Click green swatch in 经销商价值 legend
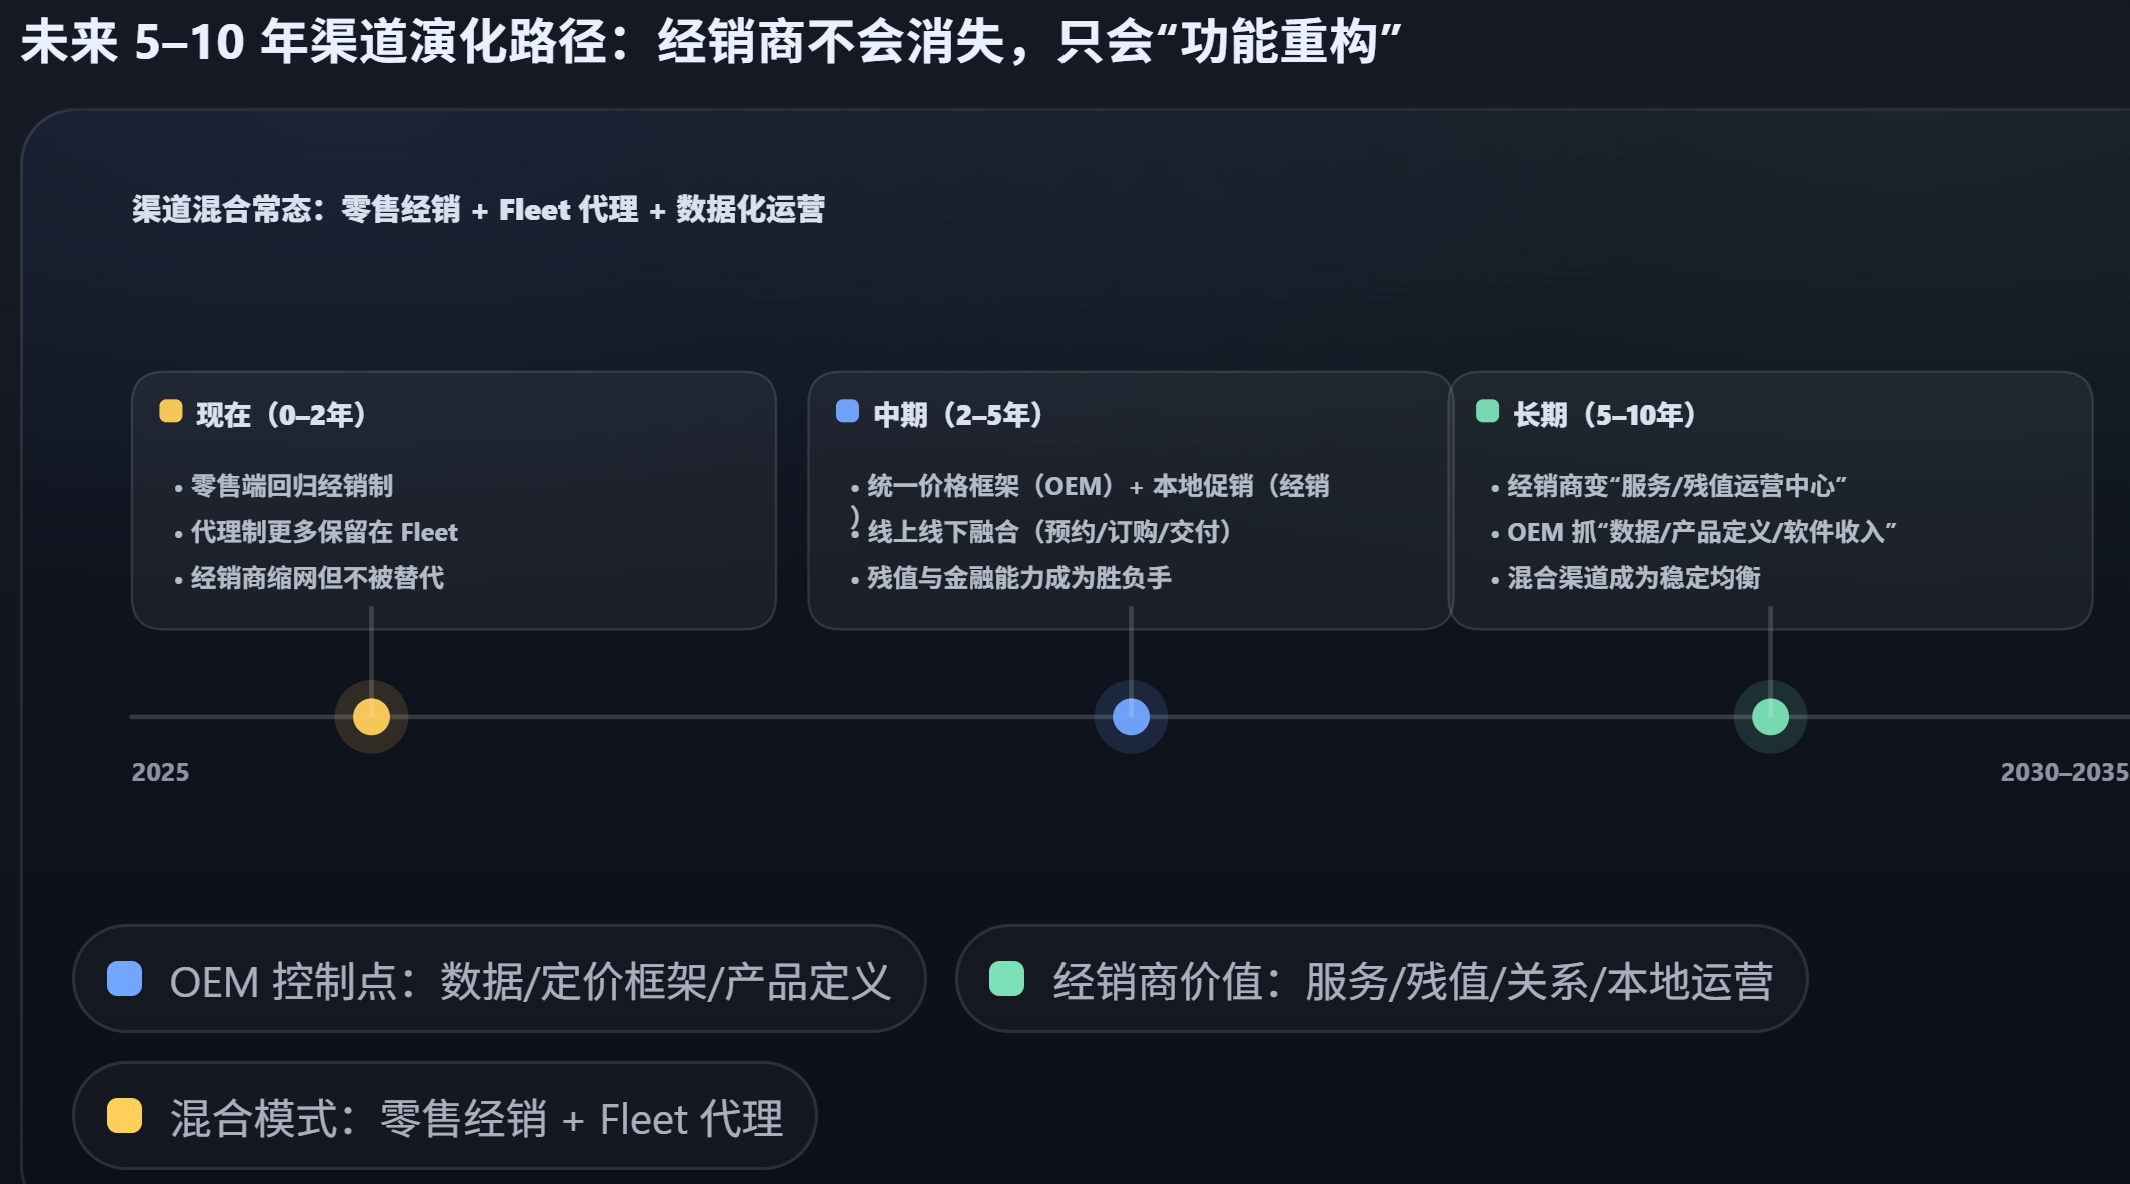This screenshot has height=1184, width=2130. pos(1006,979)
